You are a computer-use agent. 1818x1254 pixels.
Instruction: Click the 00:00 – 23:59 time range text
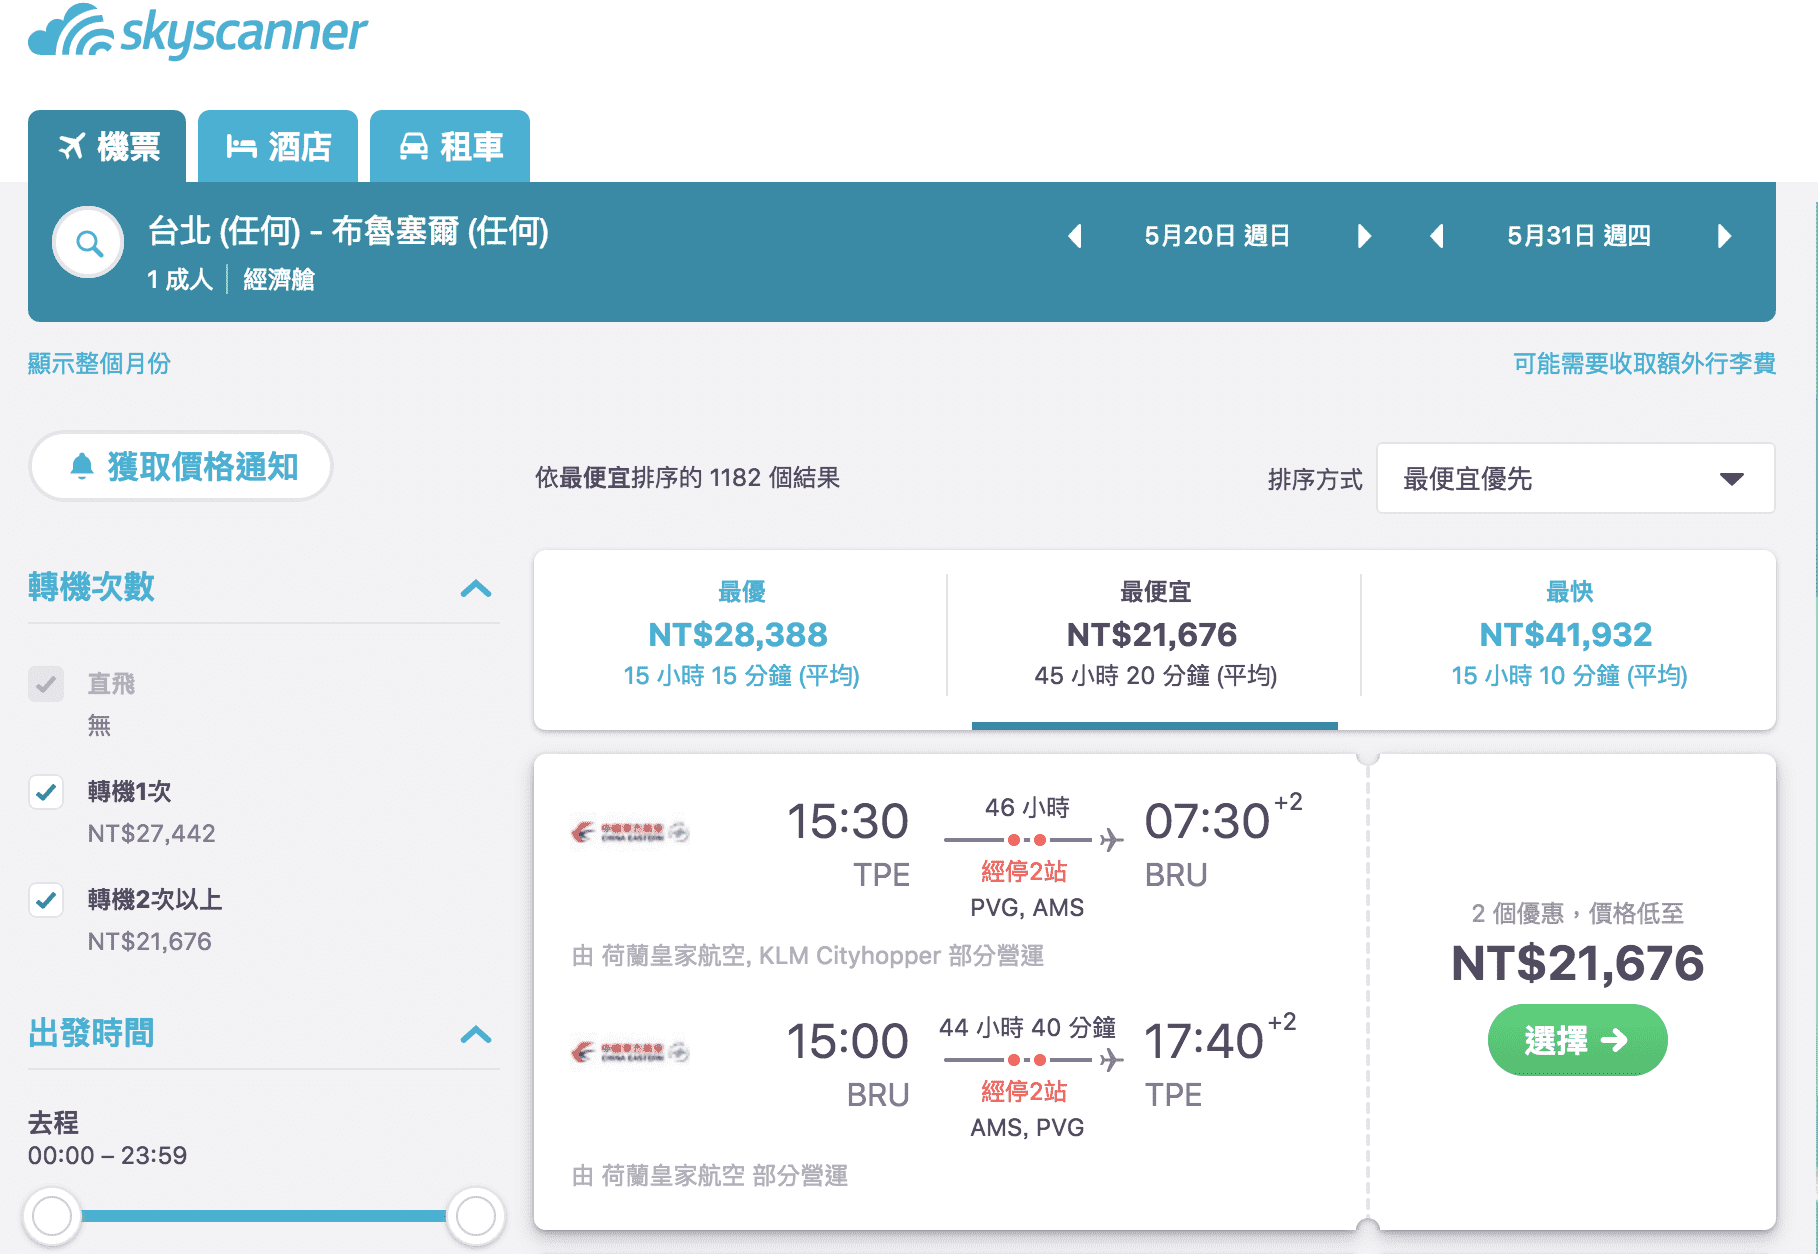click(107, 1155)
